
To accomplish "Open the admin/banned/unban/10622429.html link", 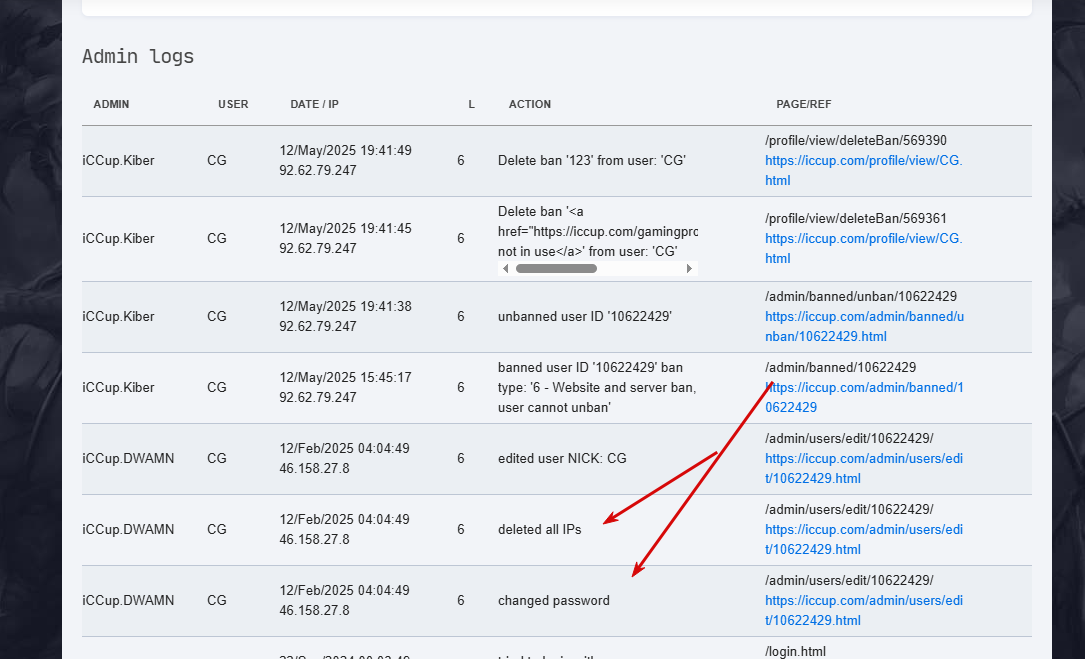I will [x=864, y=327].
